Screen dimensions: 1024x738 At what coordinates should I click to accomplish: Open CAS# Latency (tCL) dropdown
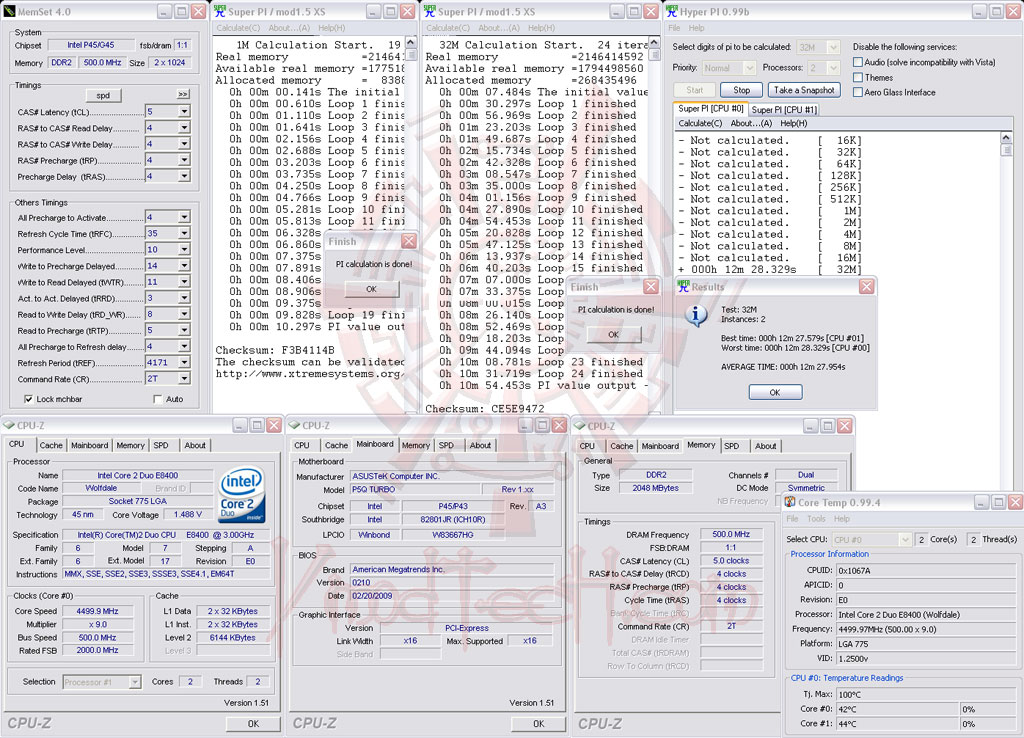[x=184, y=112]
